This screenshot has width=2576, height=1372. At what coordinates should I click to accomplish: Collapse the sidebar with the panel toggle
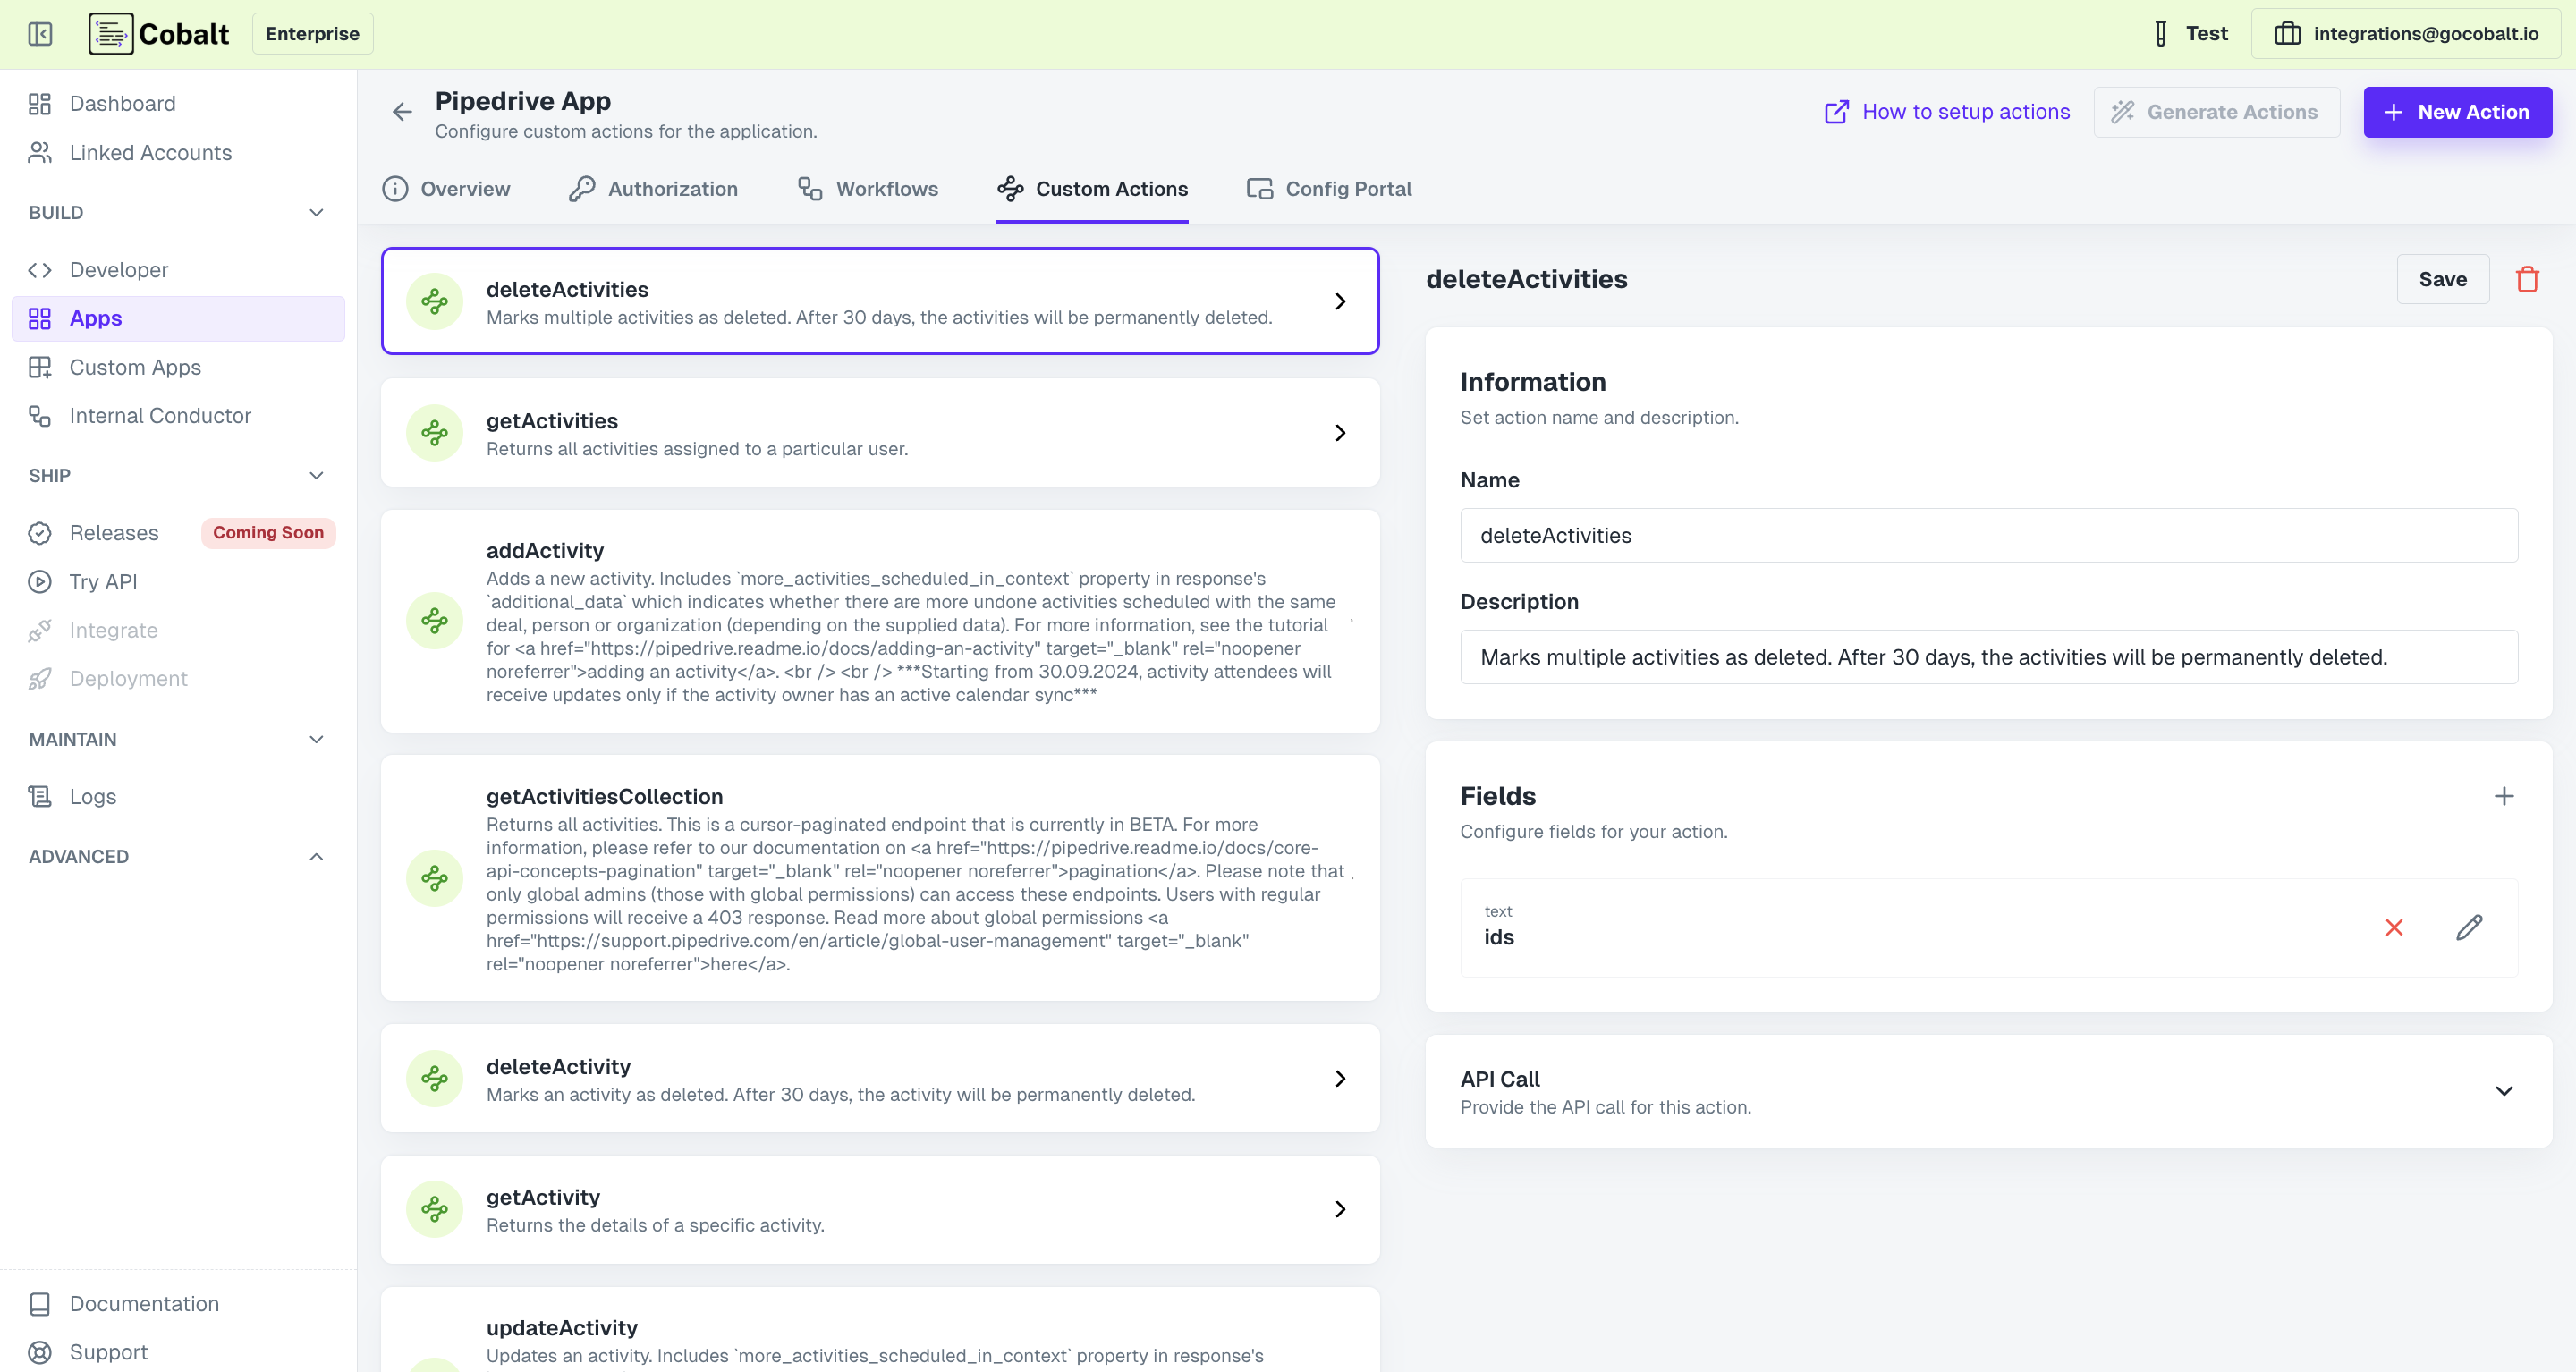point(40,33)
